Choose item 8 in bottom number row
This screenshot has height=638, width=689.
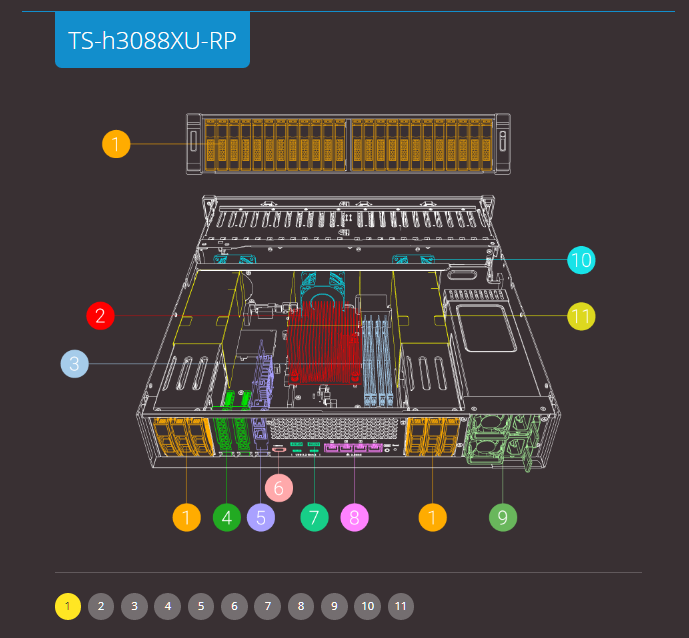[x=301, y=606]
